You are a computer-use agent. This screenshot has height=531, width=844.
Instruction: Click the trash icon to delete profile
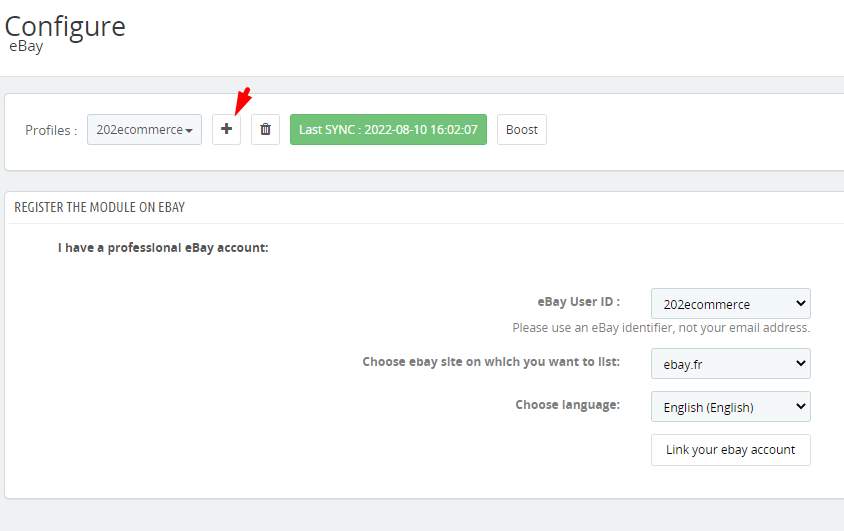tap(265, 130)
